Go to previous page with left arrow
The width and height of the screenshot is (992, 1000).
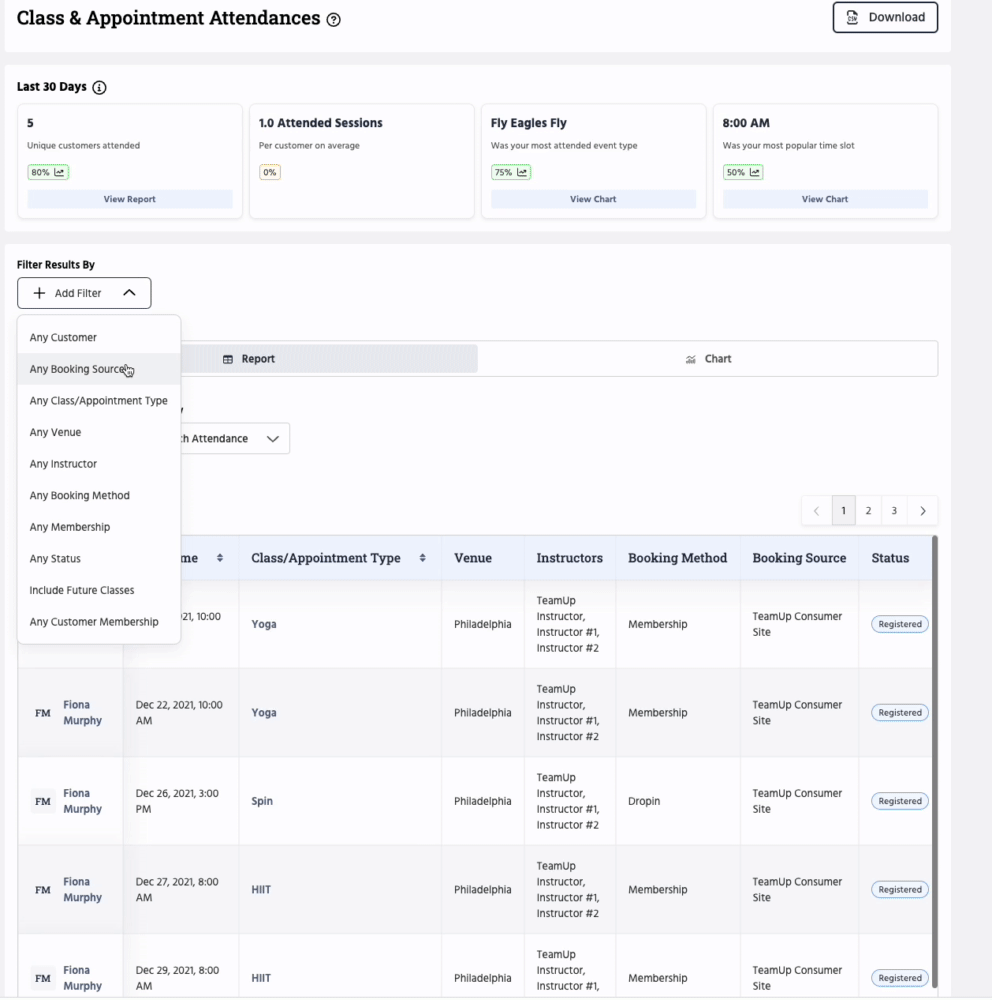816,511
